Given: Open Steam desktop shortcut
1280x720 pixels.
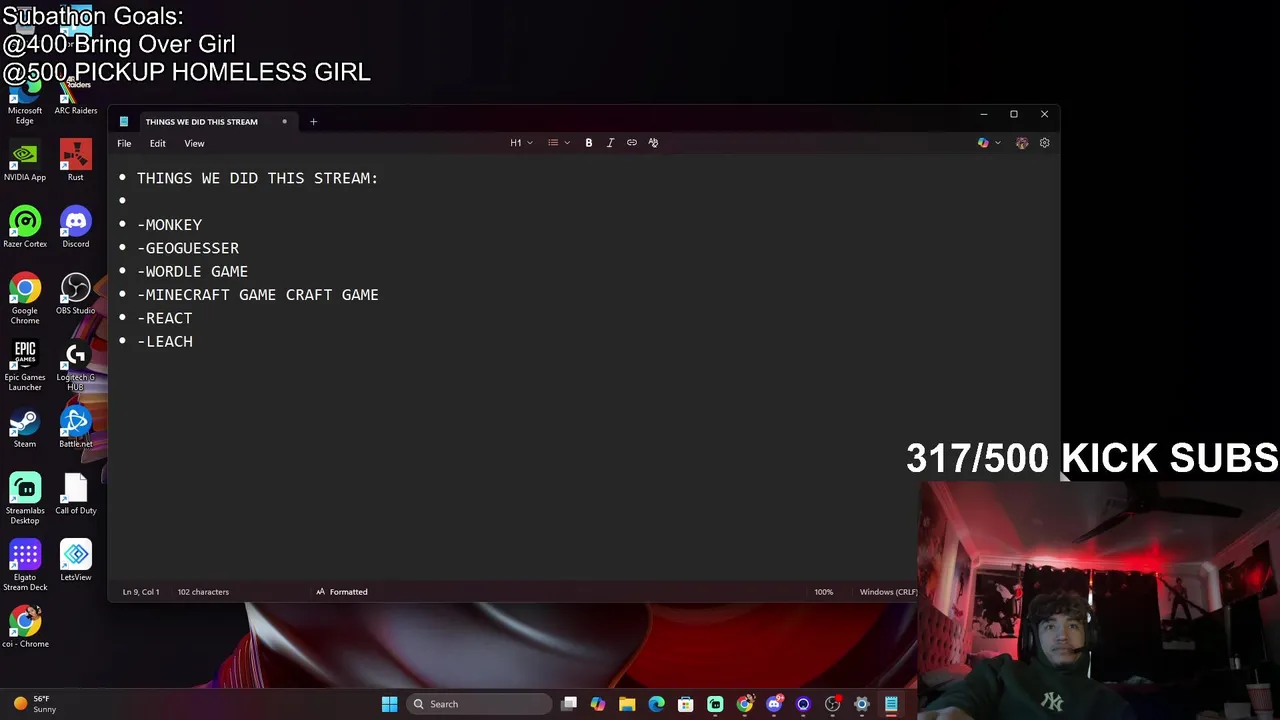Looking at the screenshot, I should (25, 428).
